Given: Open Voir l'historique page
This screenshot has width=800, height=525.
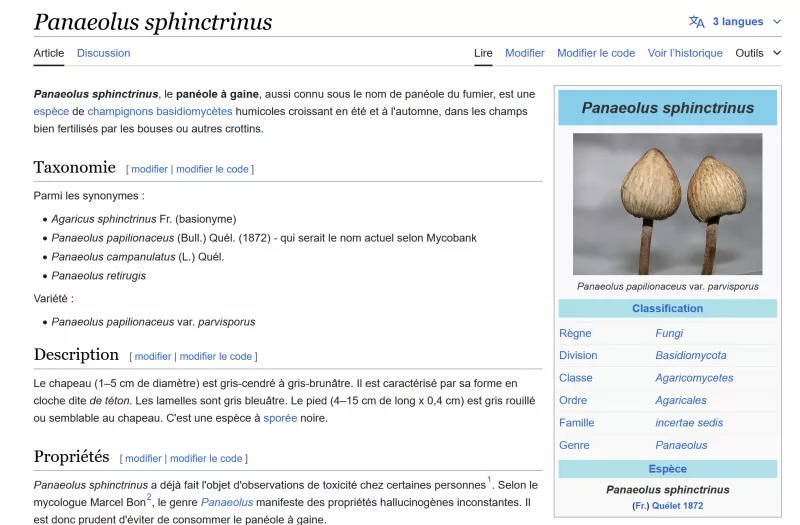Looking at the screenshot, I should click(x=685, y=53).
